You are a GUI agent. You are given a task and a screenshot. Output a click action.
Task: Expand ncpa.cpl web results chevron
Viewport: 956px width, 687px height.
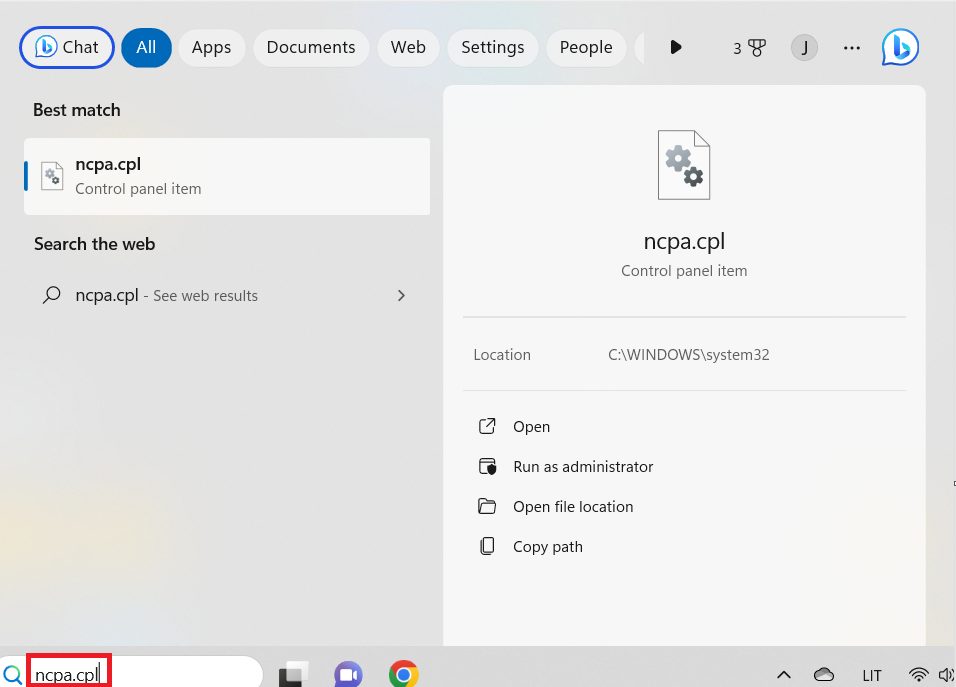pos(401,295)
